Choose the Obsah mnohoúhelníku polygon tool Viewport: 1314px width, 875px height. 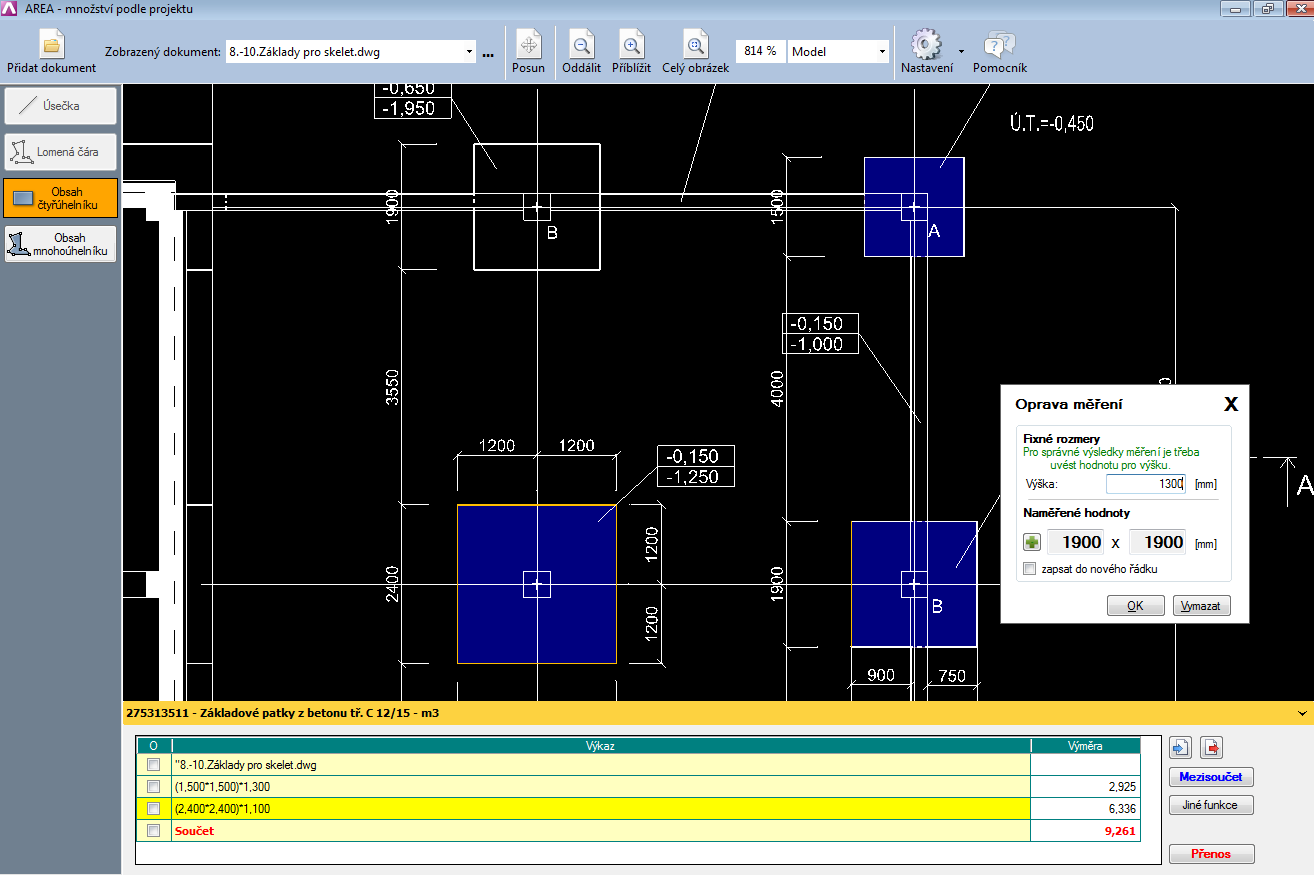60,244
